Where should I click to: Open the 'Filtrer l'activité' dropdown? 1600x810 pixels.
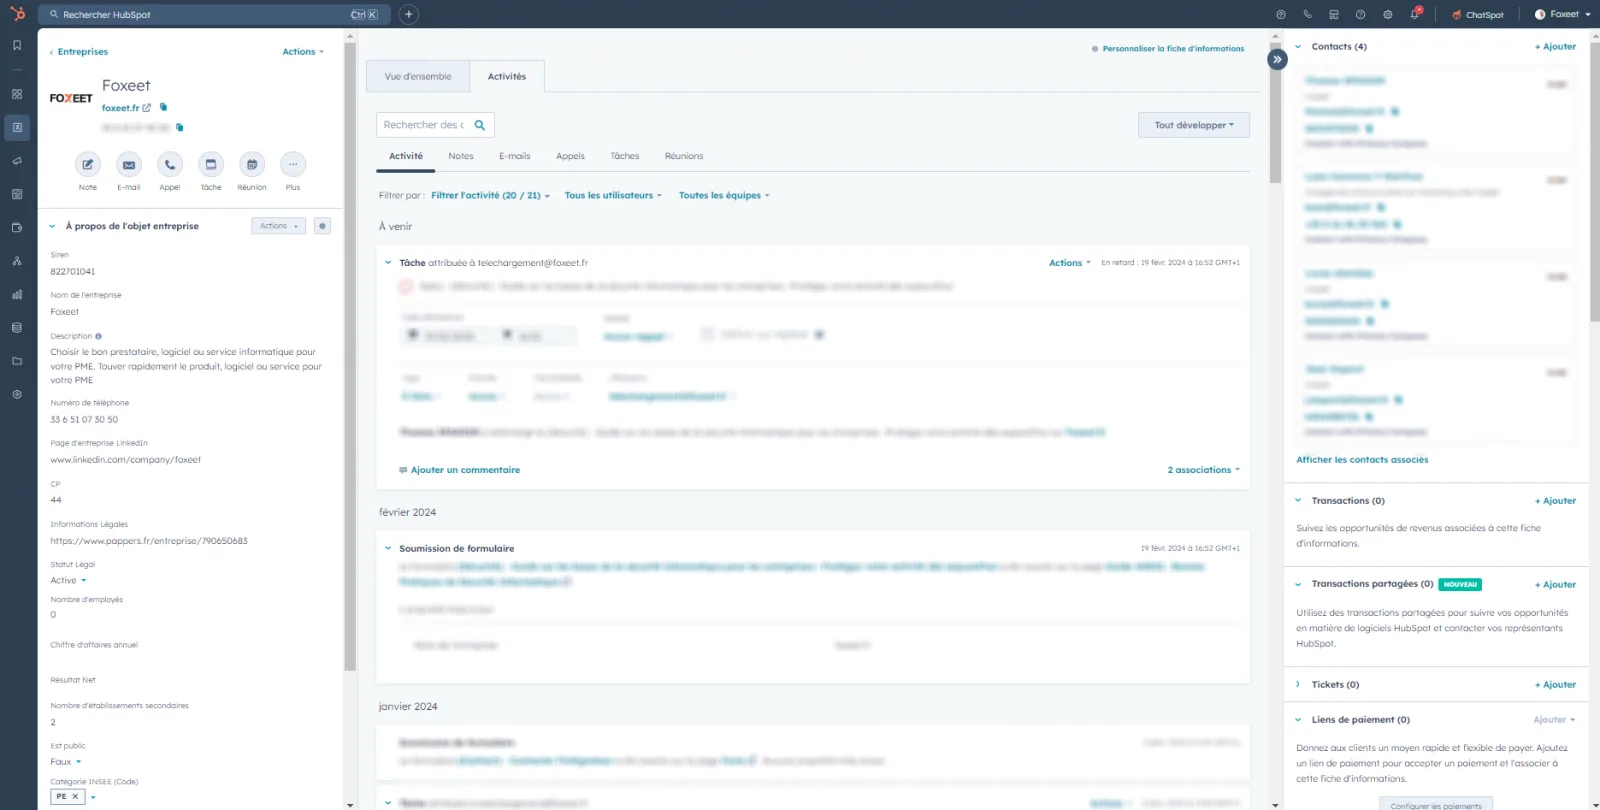point(490,196)
